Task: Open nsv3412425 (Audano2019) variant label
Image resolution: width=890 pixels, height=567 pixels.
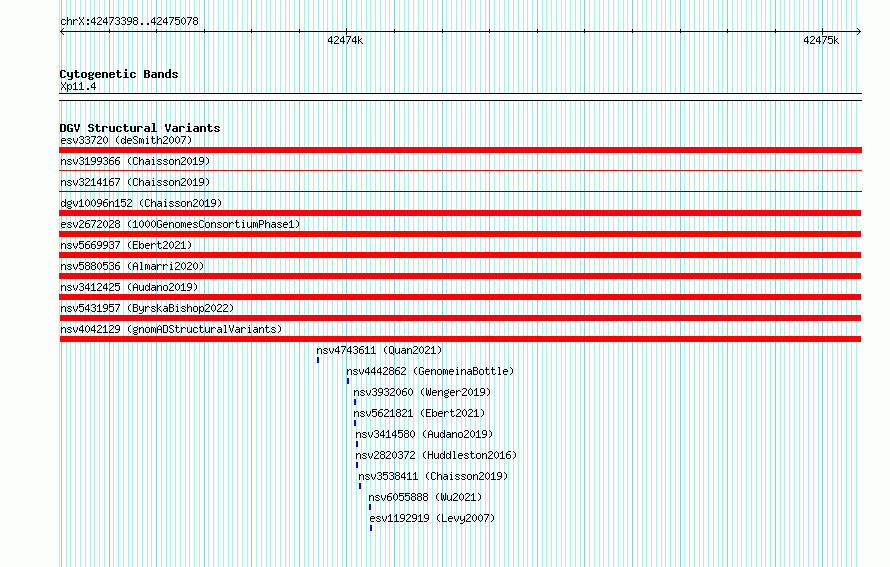Action: (129, 287)
